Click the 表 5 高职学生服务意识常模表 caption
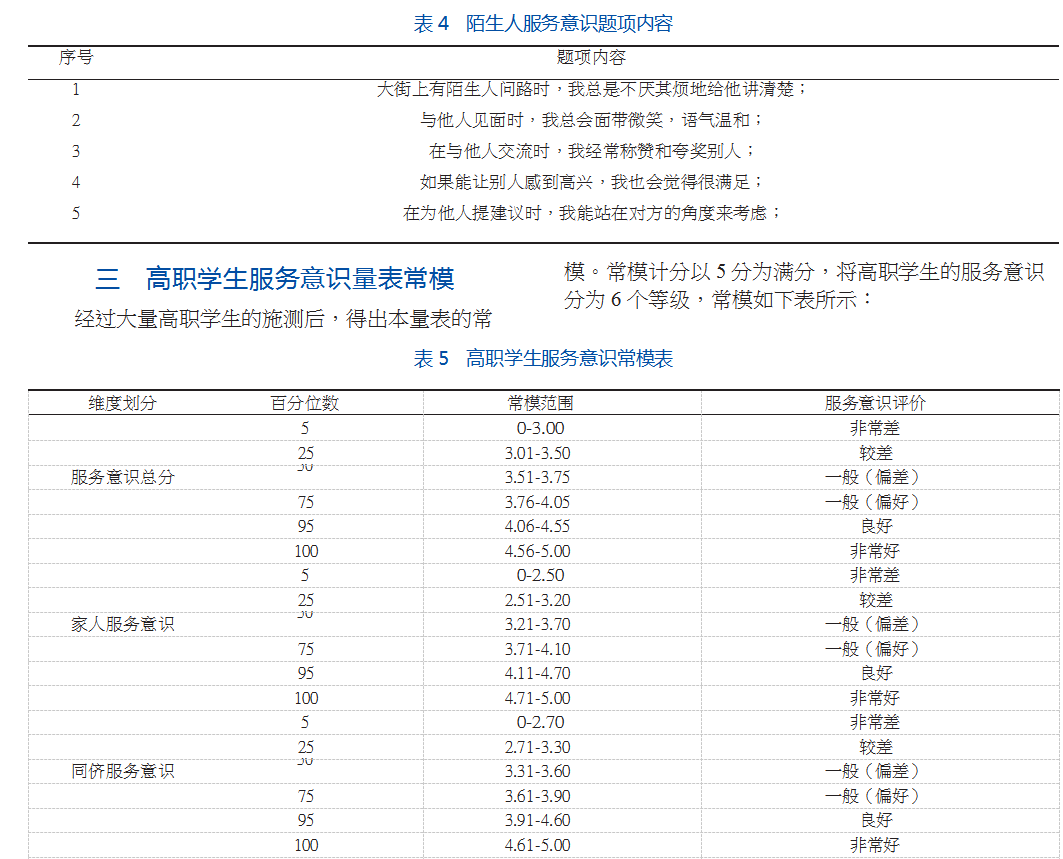 point(543,359)
